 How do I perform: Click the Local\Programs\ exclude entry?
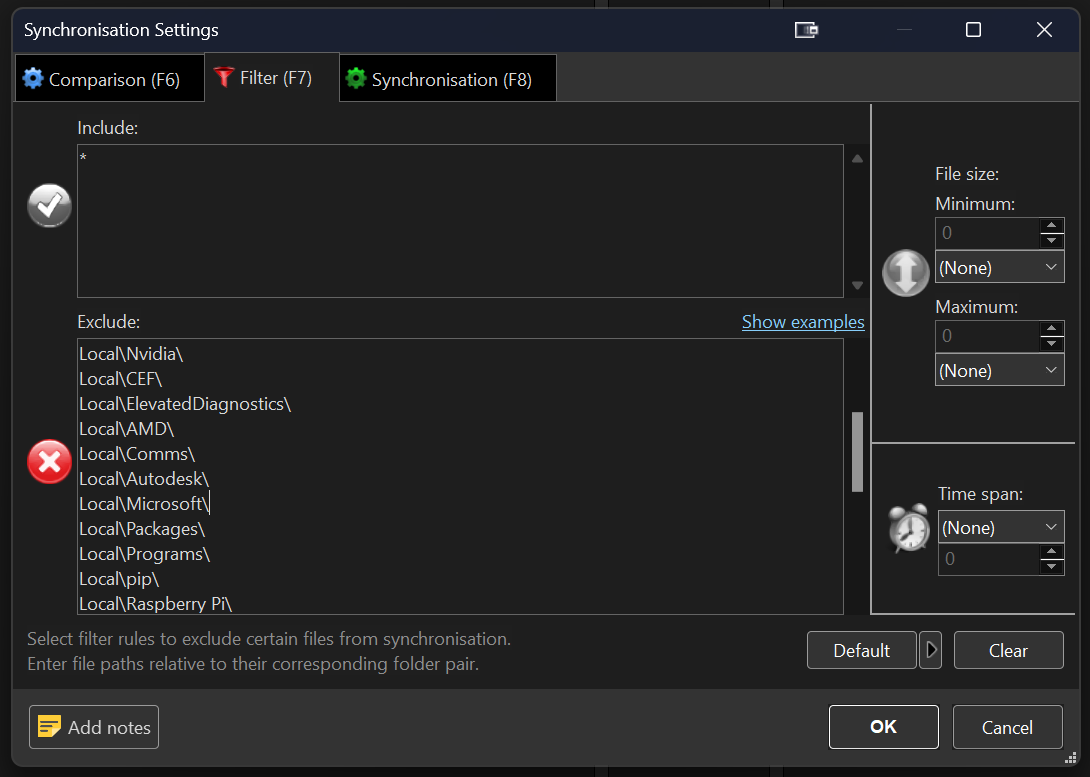(x=145, y=554)
